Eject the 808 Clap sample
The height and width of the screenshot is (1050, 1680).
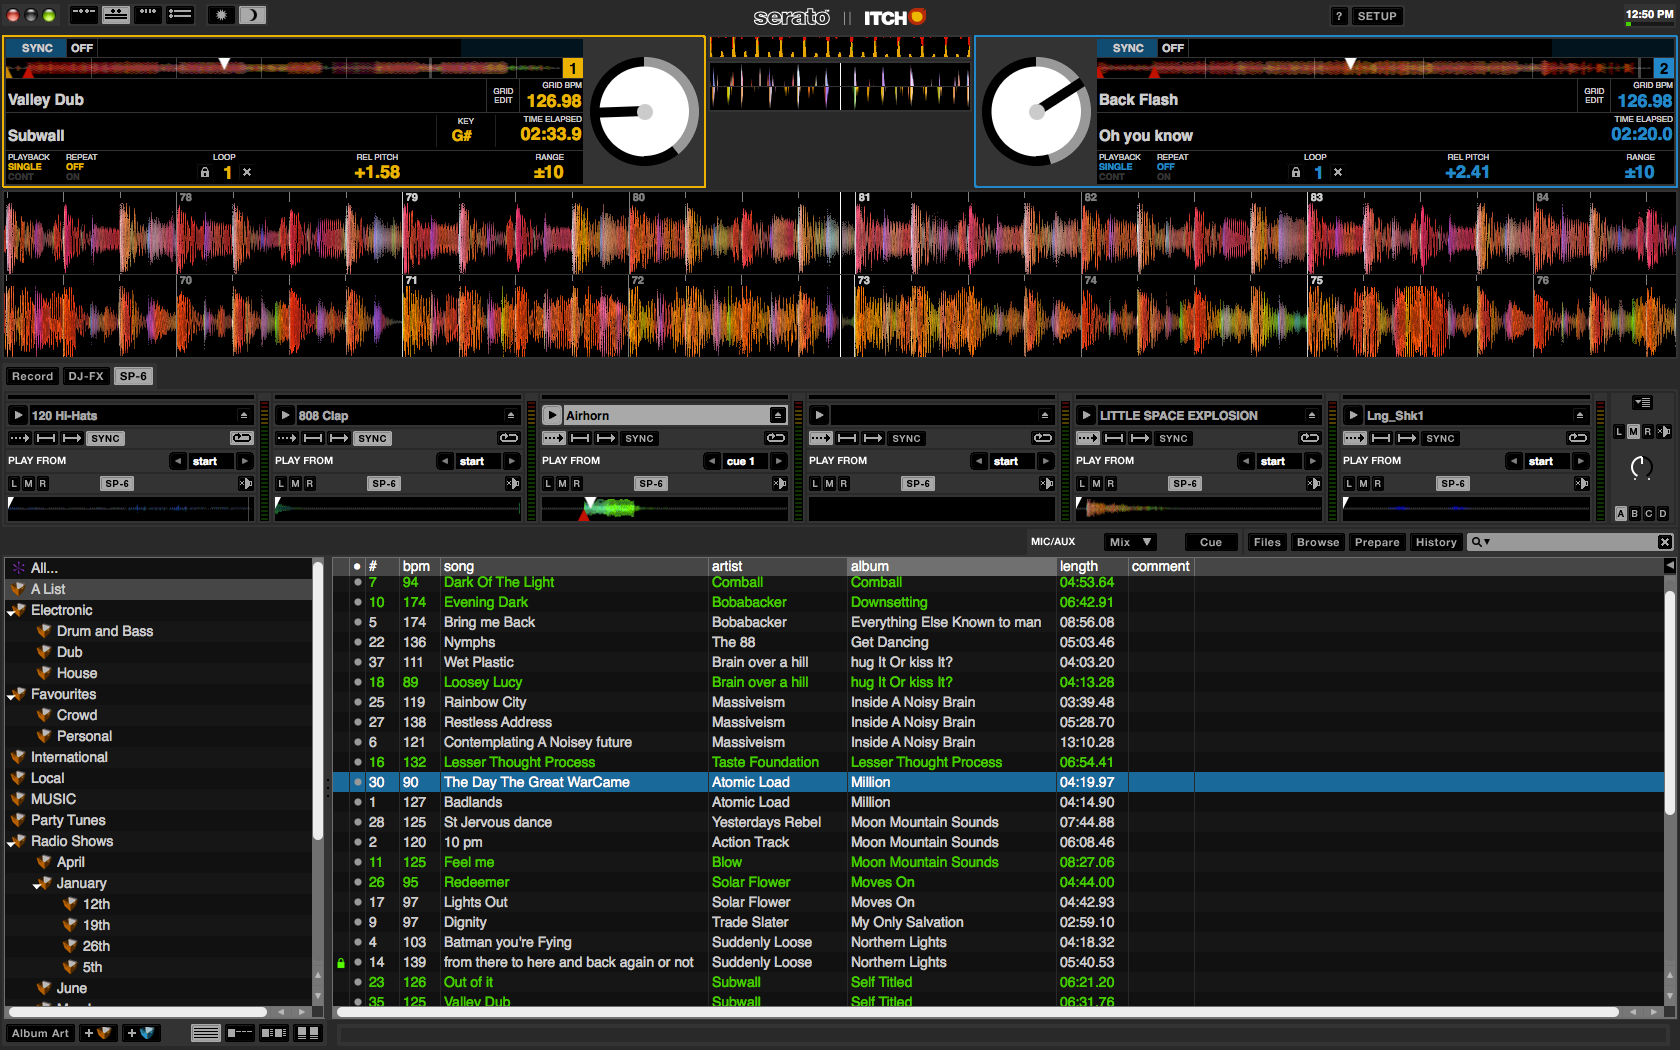point(511,415)
